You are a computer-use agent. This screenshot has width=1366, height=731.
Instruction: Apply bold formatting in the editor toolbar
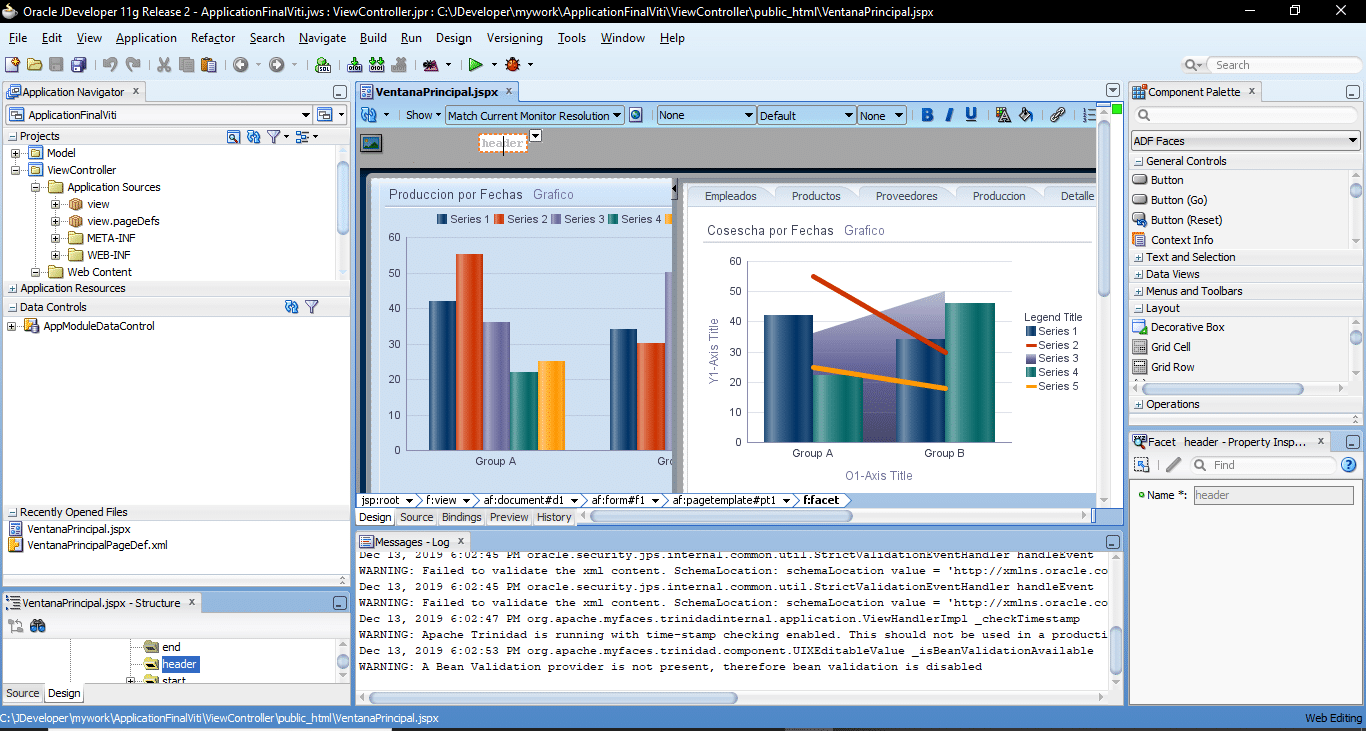(x=927, y=115)
